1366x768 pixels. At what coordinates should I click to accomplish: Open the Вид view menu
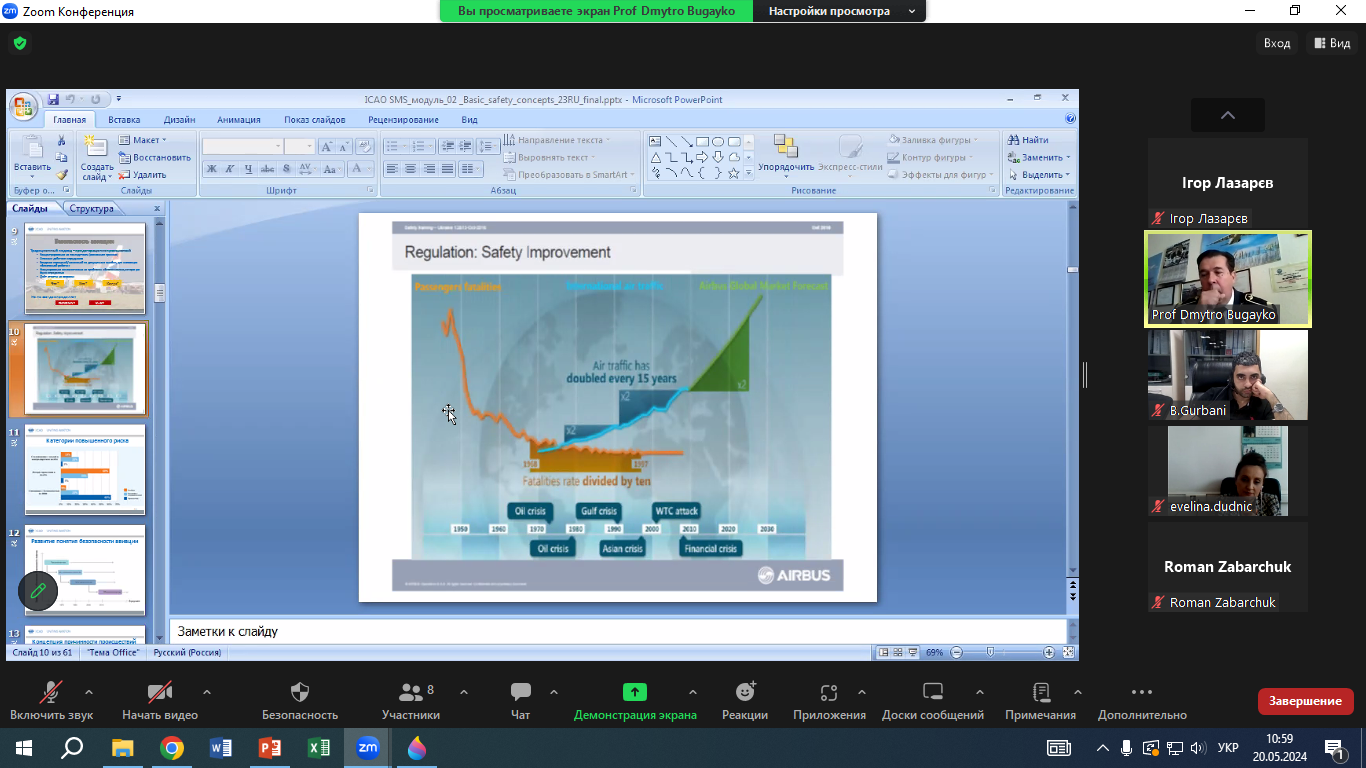[1332, 43]
